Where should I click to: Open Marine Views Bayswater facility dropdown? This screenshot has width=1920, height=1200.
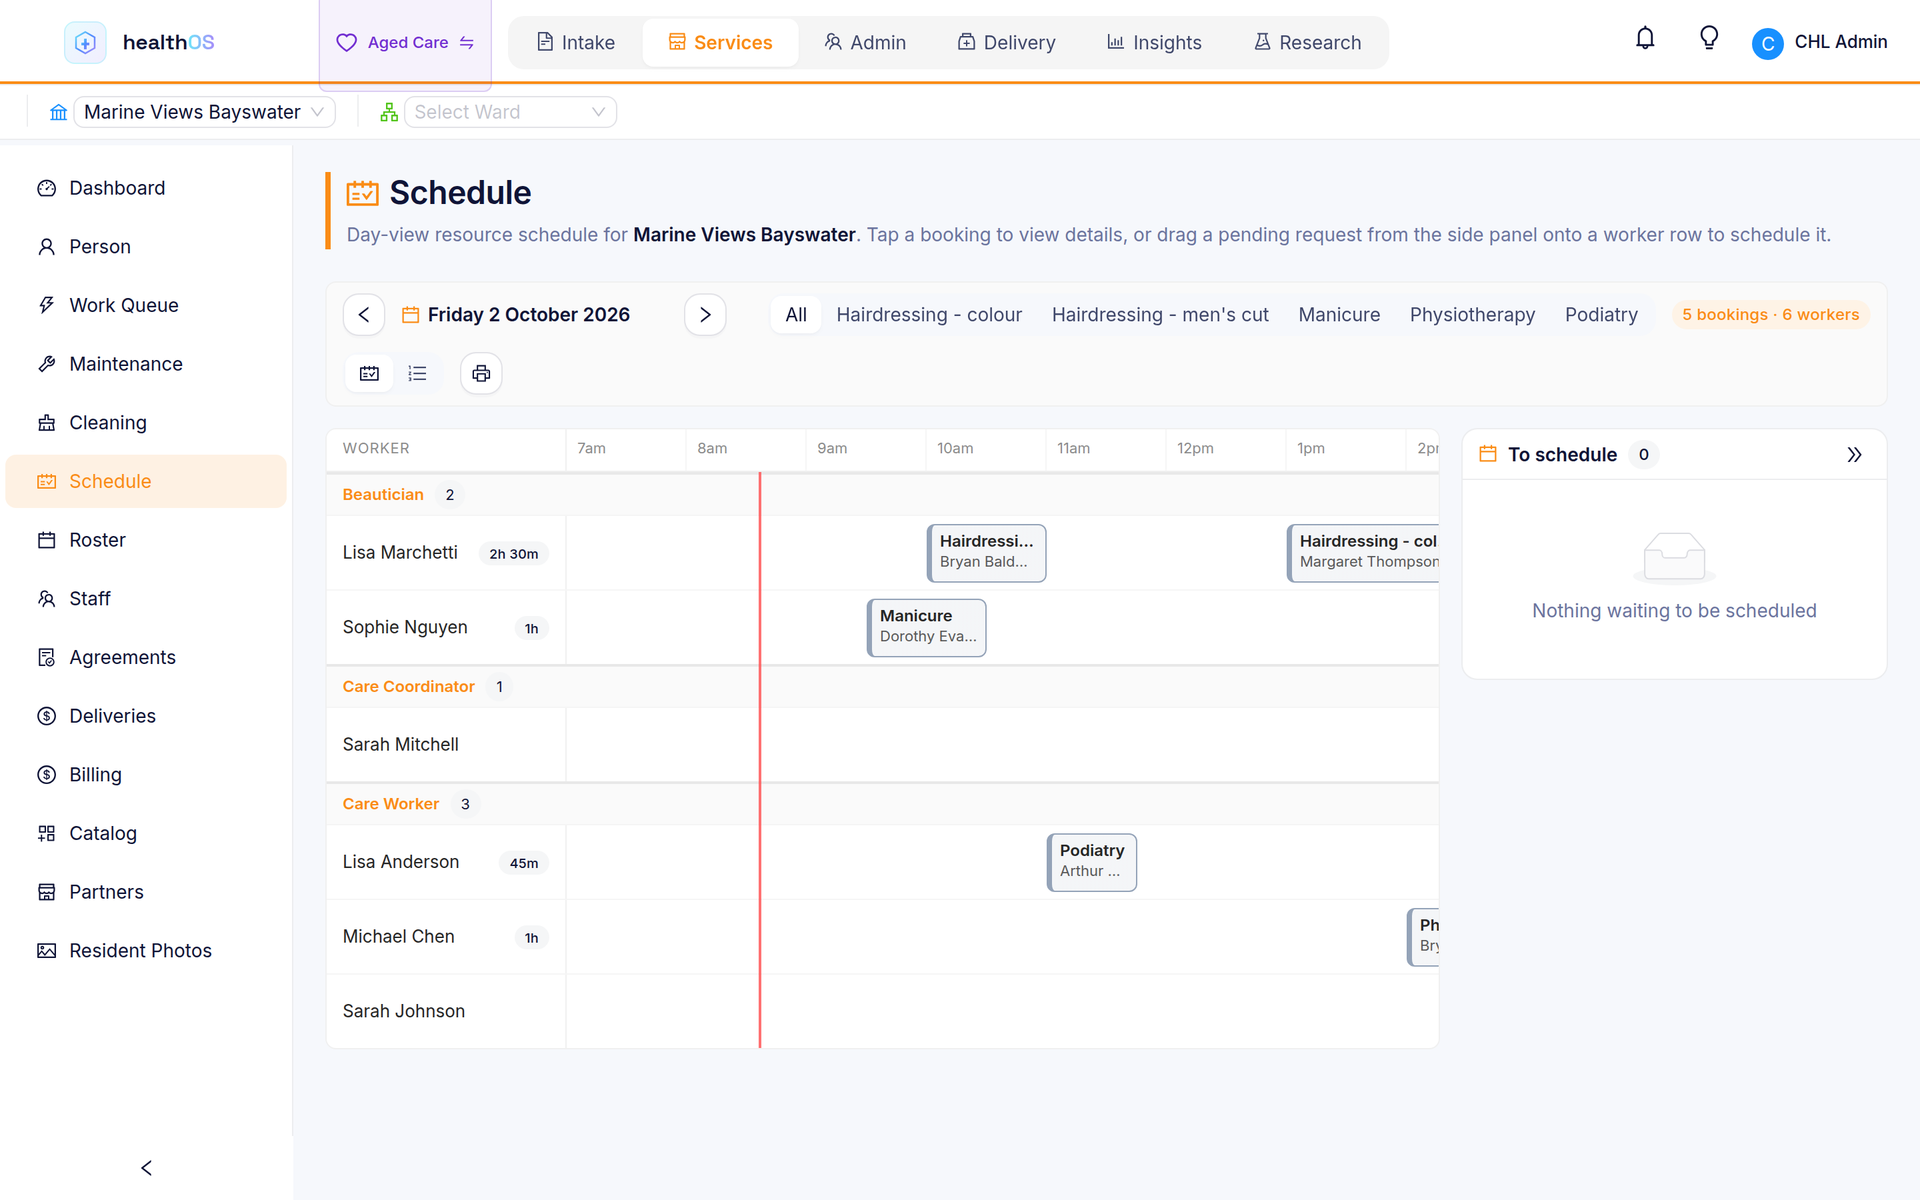[x=204, y=112]
